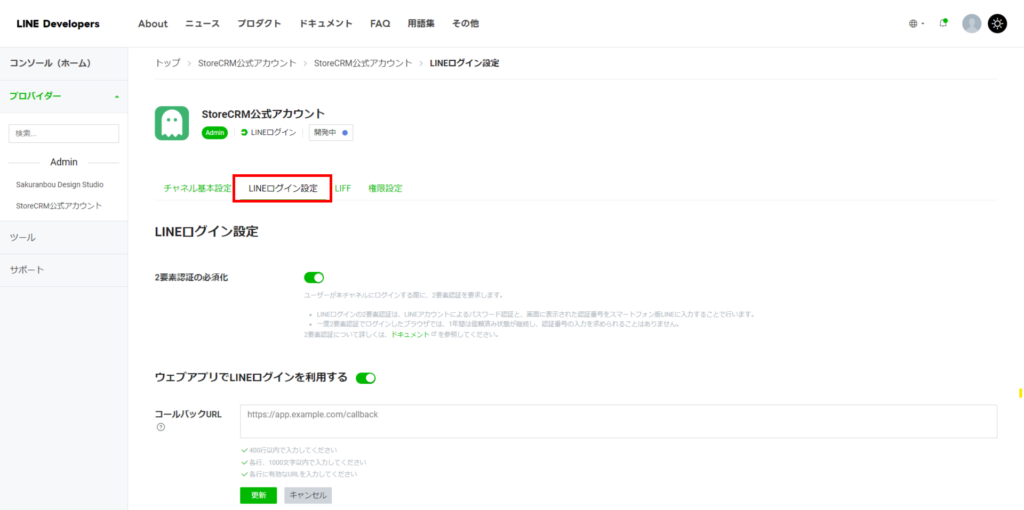The height and width of the screenshot is (510, 1024).
Task: Switch to 権限設定 tab
Action: pyautogui.click(x=385, y=188)
